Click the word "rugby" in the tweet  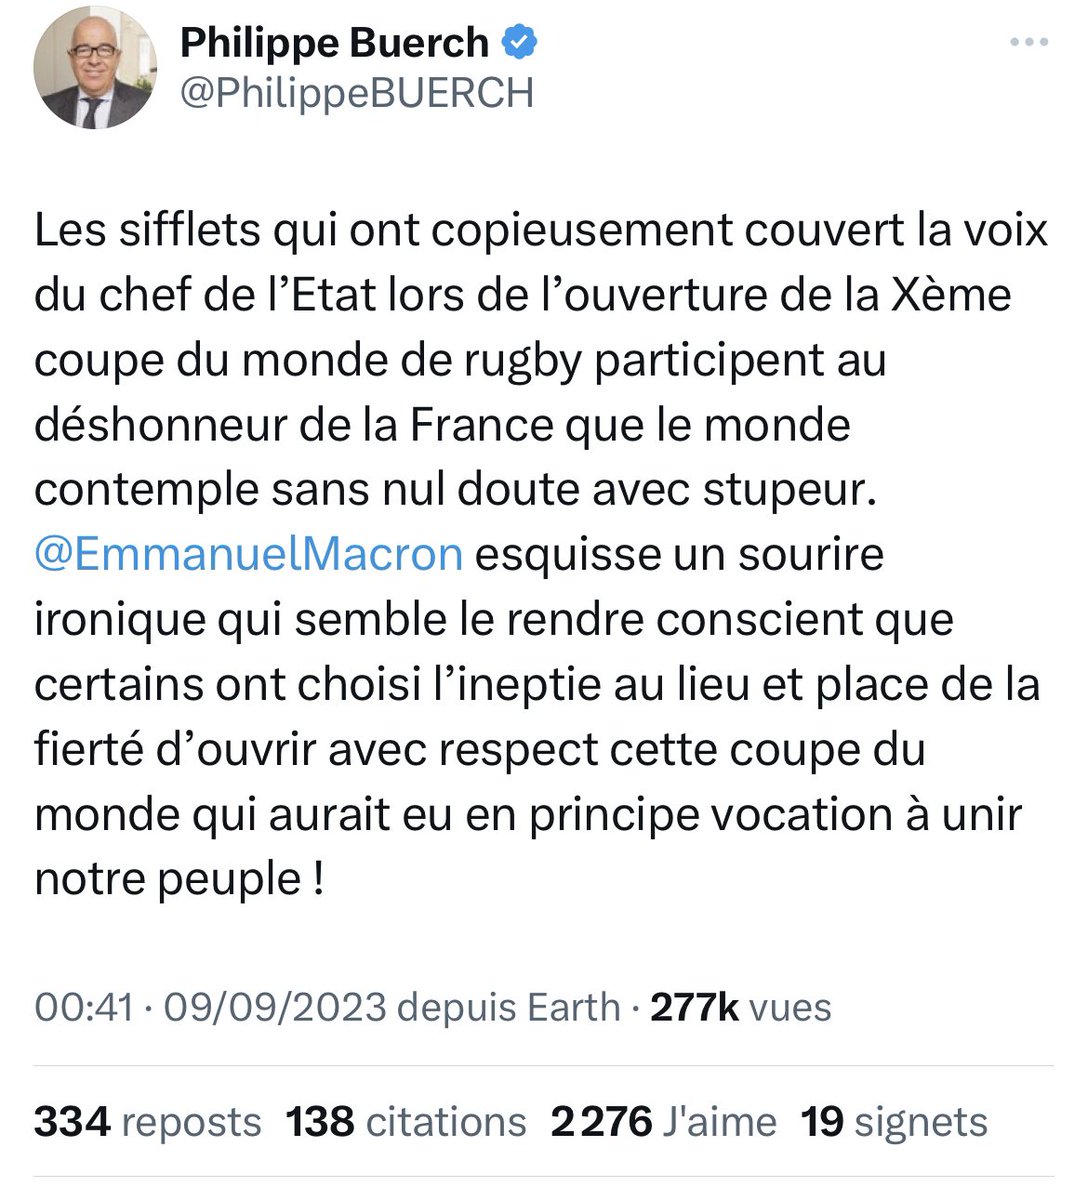click(x=524, y=360)
